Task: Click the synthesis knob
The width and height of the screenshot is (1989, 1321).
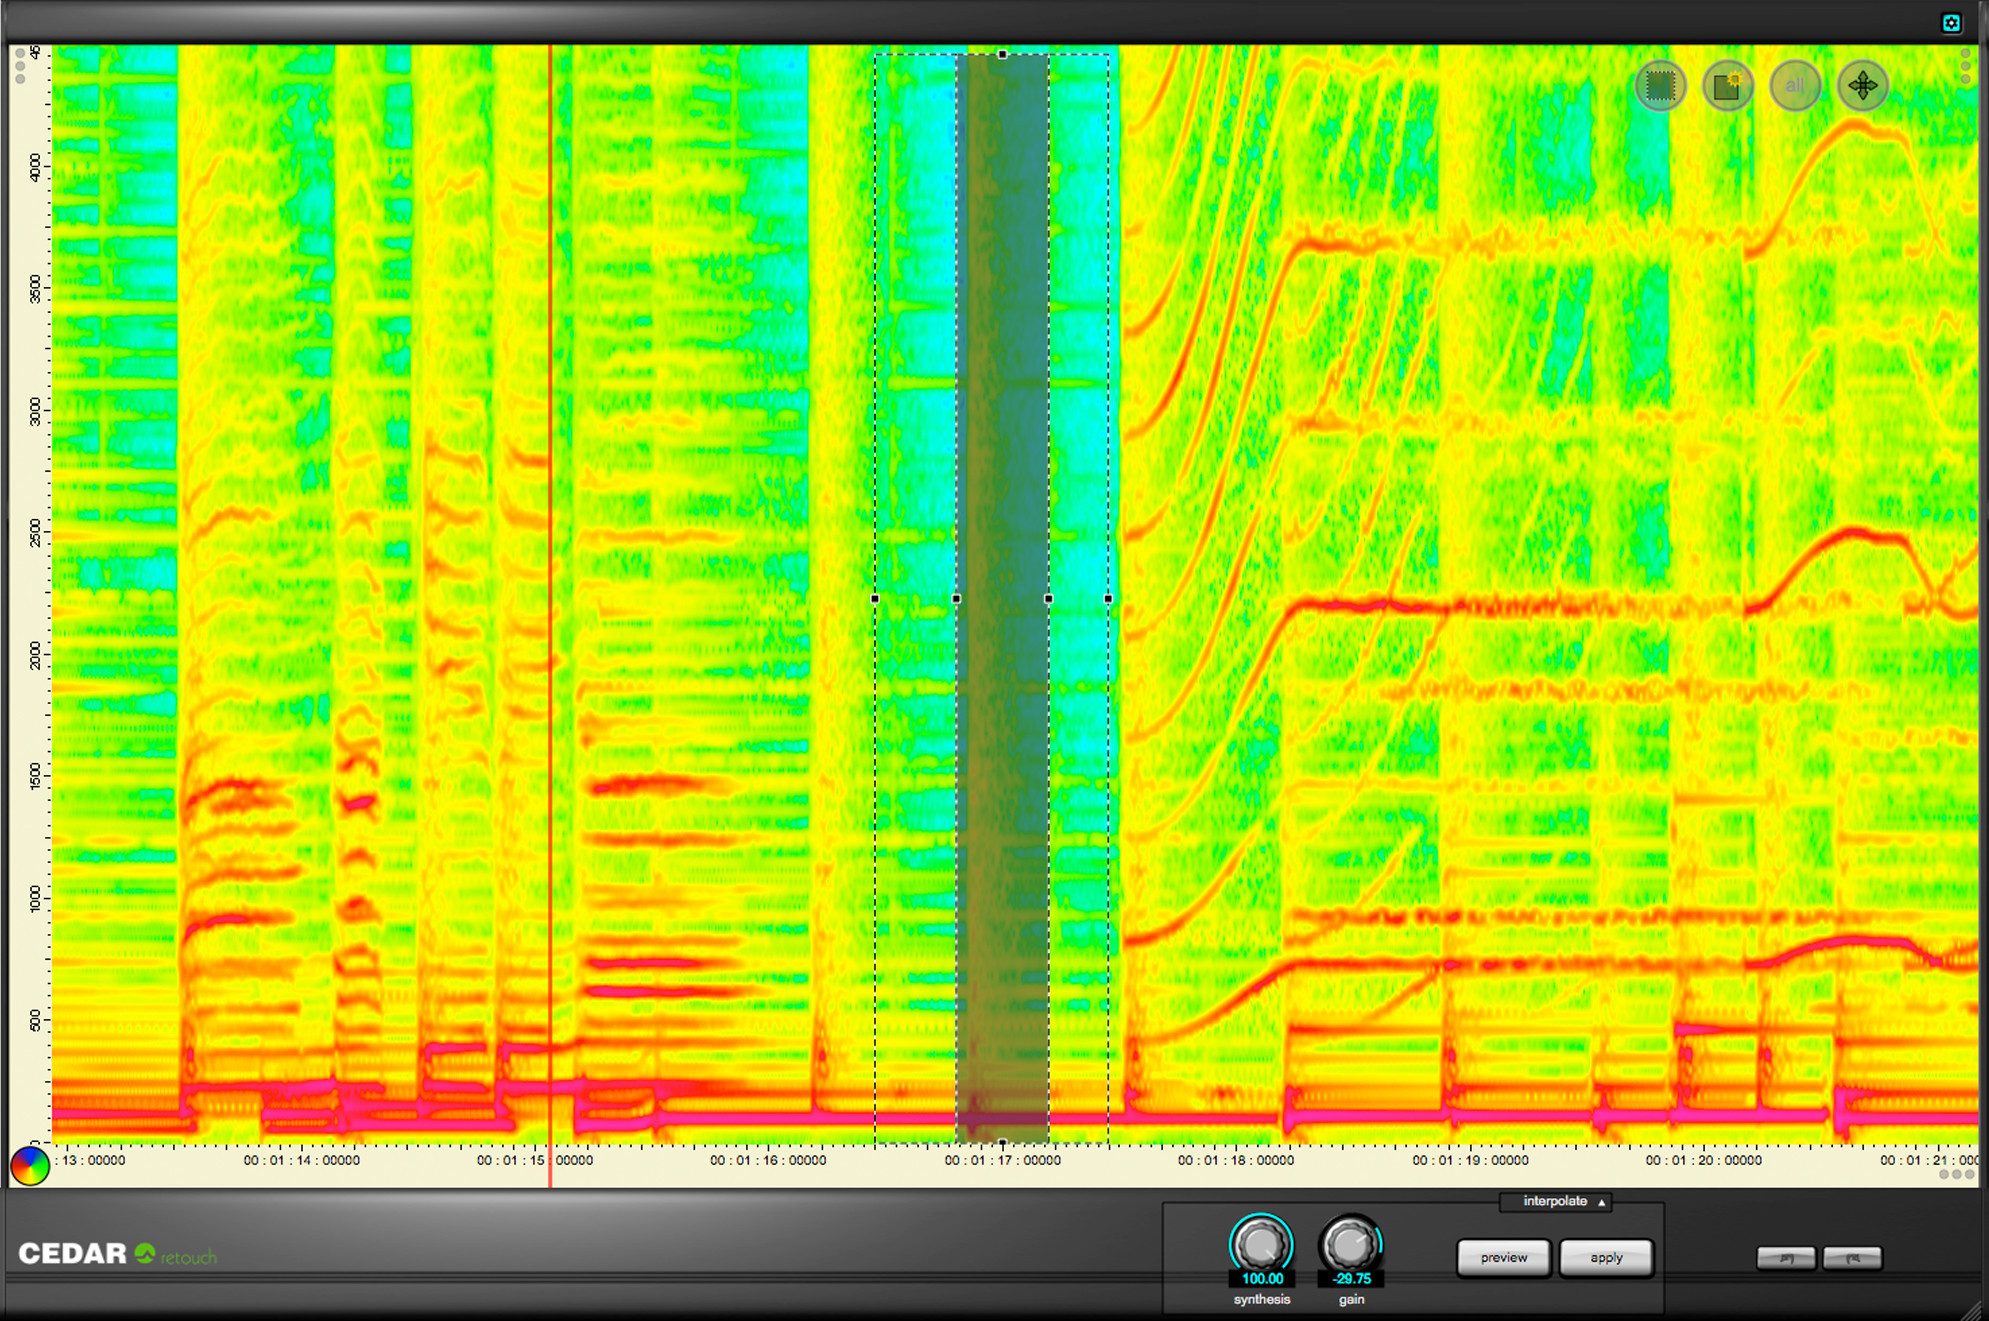Action: (1261, 1244)
